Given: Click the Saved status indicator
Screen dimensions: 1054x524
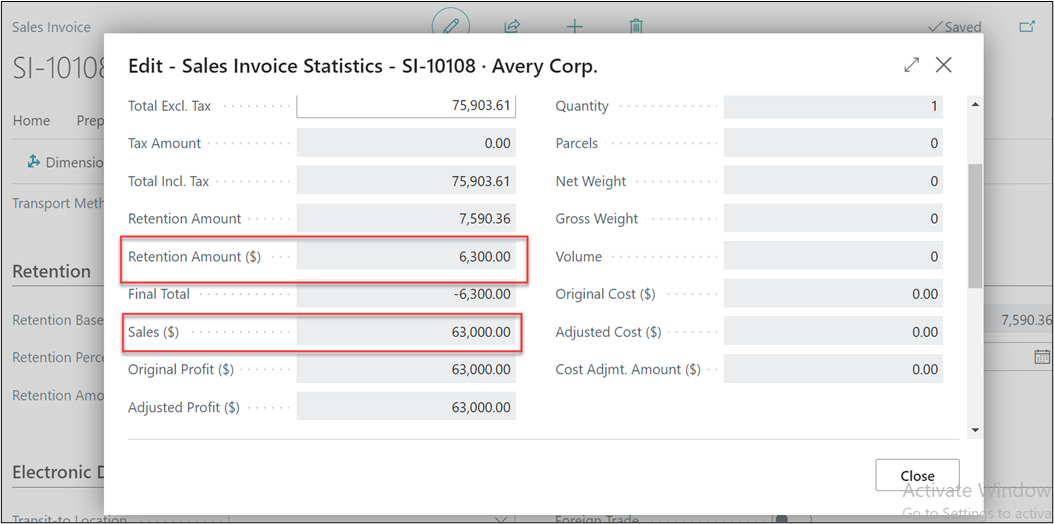Looking at the screenshot, I should (954, 27).
